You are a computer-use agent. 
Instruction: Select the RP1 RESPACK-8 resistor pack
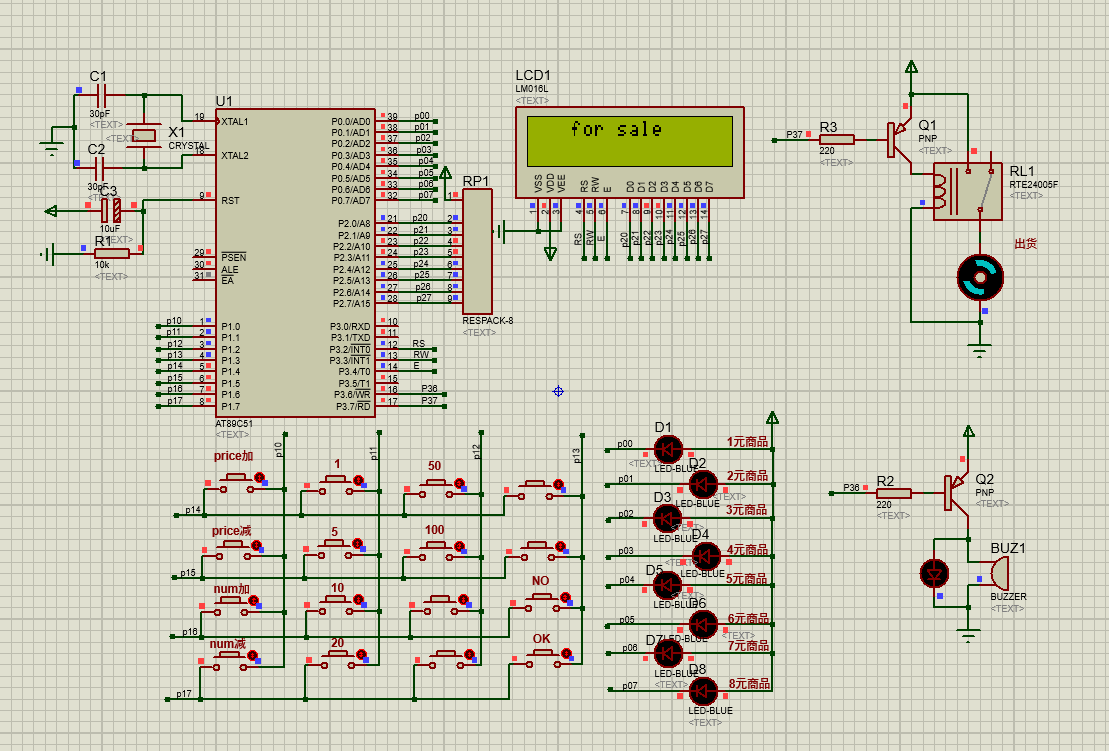pyautogui.click(x=477, y=252)
